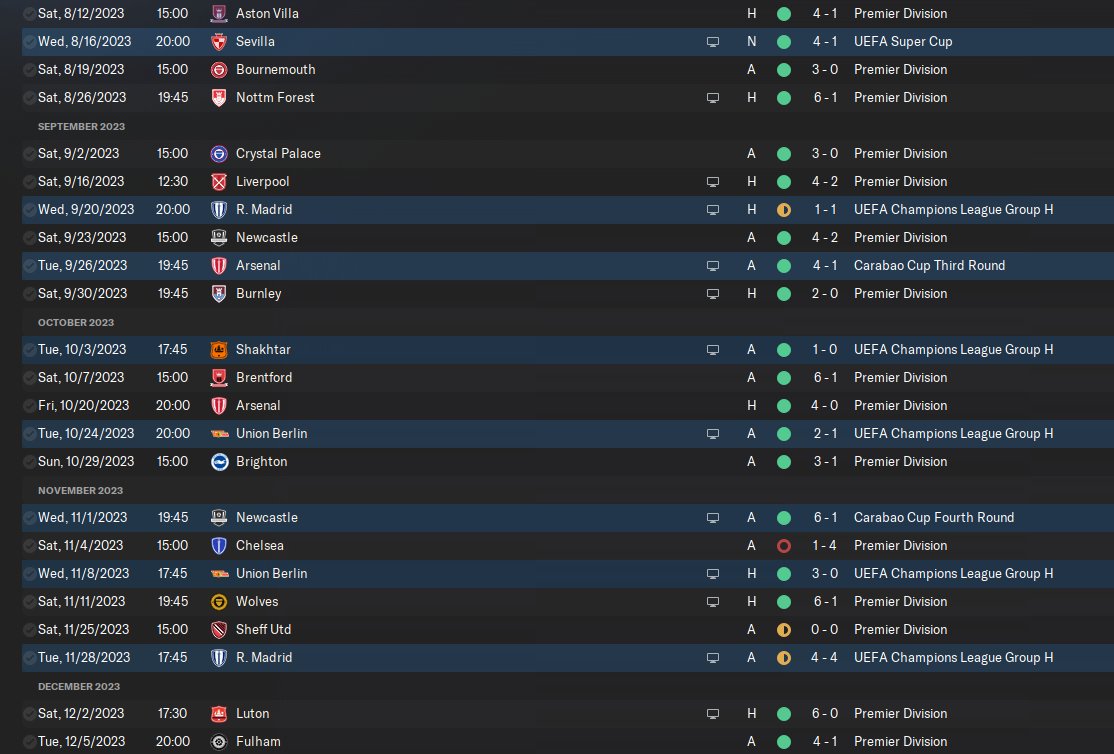This screenshot has height=754, width=1114.
Task: Select the Burnley fixture row date
Action: coord(82,293)
